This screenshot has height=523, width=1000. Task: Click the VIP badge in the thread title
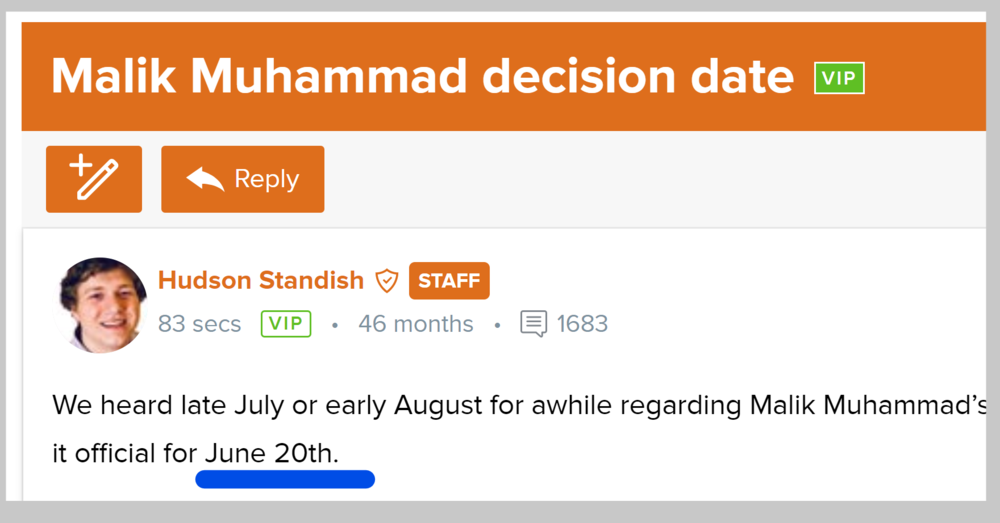(839, 77)
